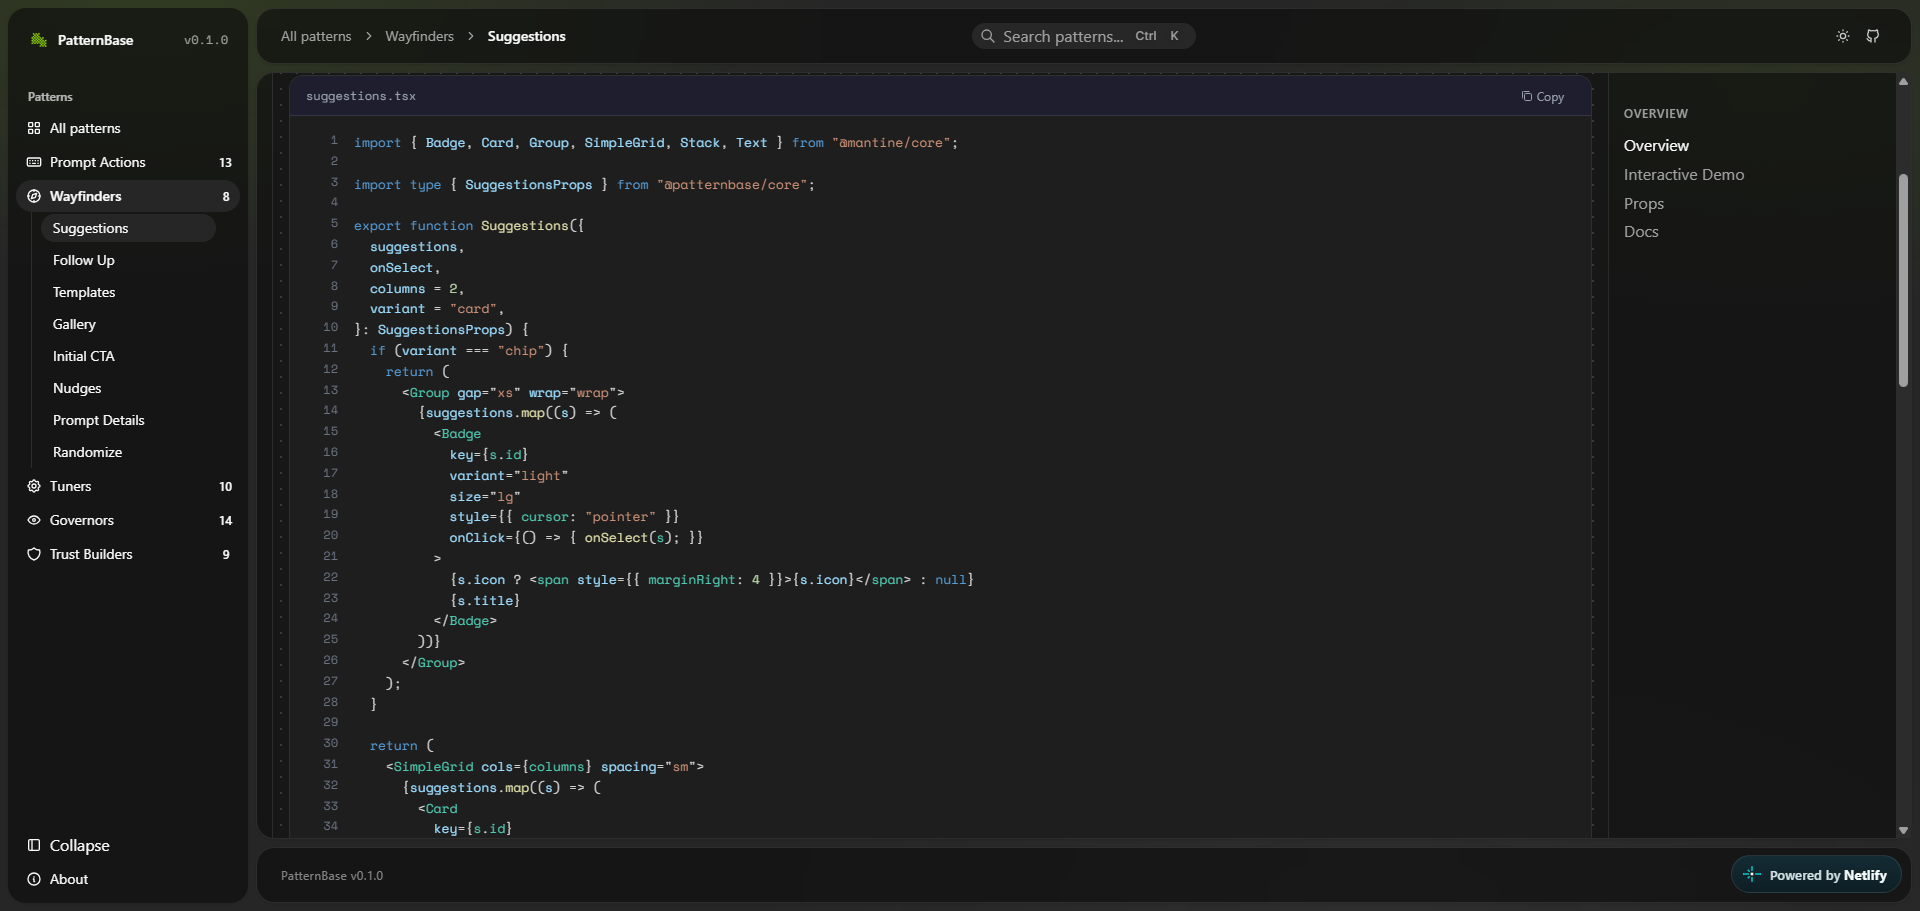Click the PatternBase v0.1.0 footer text

point(332,876)
